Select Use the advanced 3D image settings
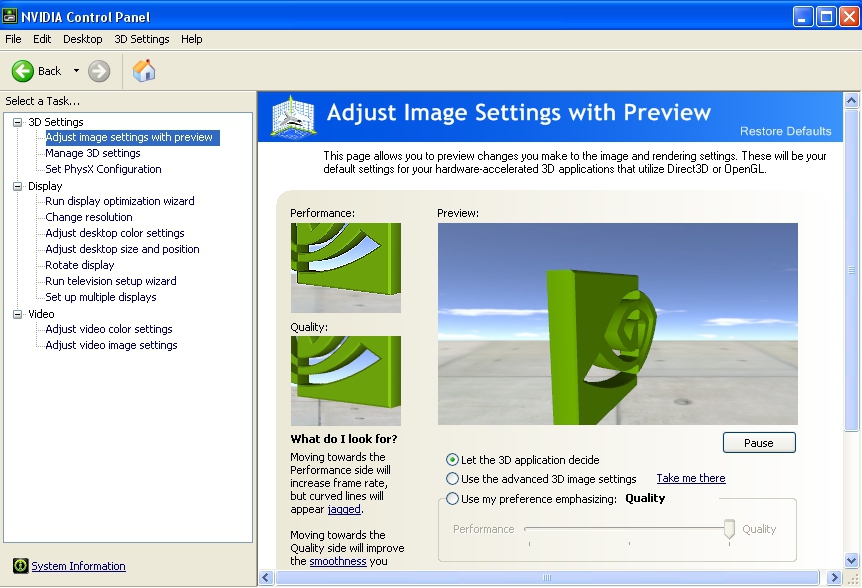This screenshot has height=588, width=862. click(x=452, y=479)
